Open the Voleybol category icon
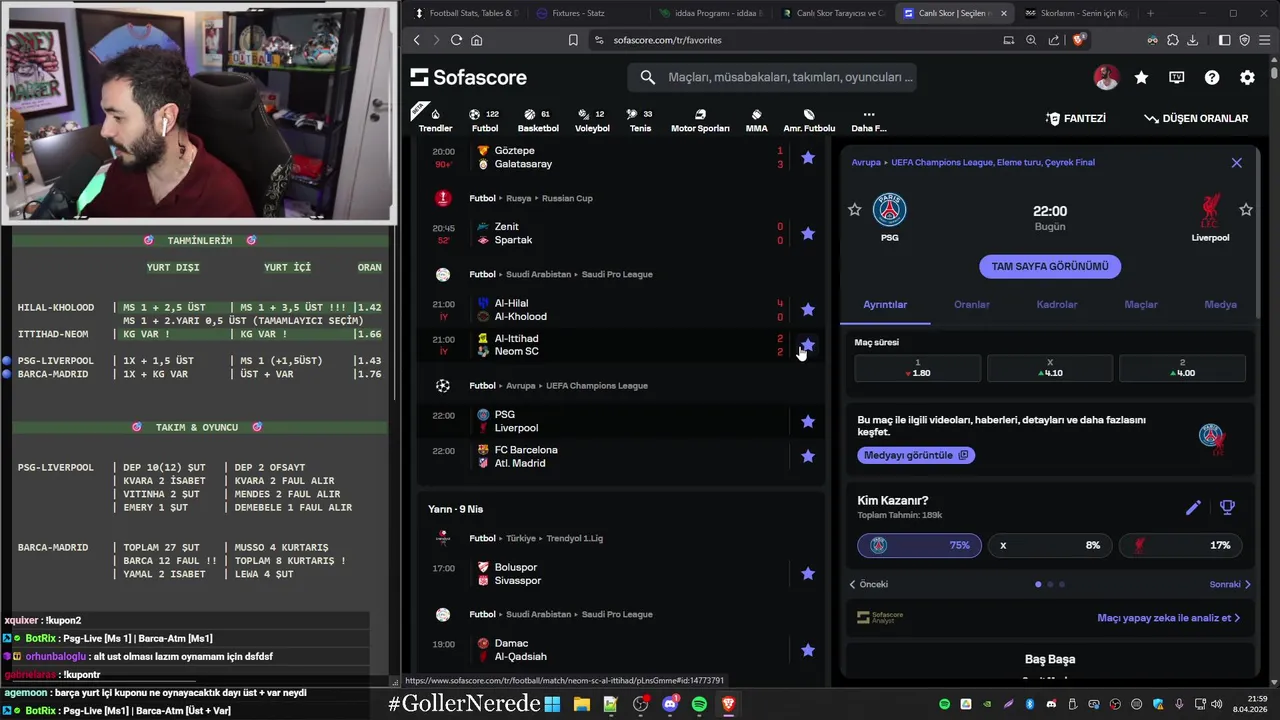 coord(592,120)
